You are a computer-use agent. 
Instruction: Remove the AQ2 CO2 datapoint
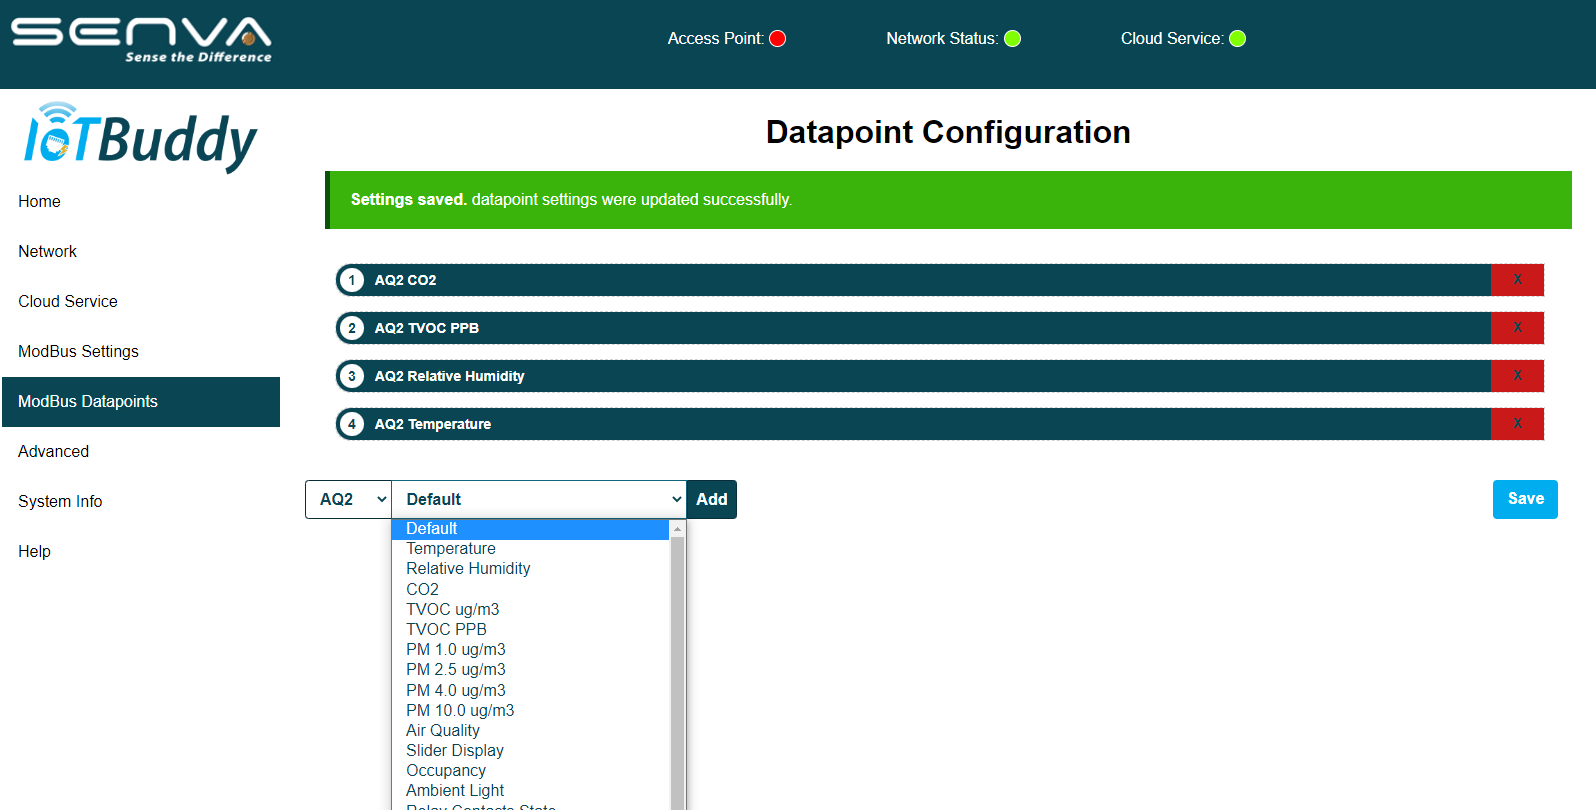point(1517,280)
